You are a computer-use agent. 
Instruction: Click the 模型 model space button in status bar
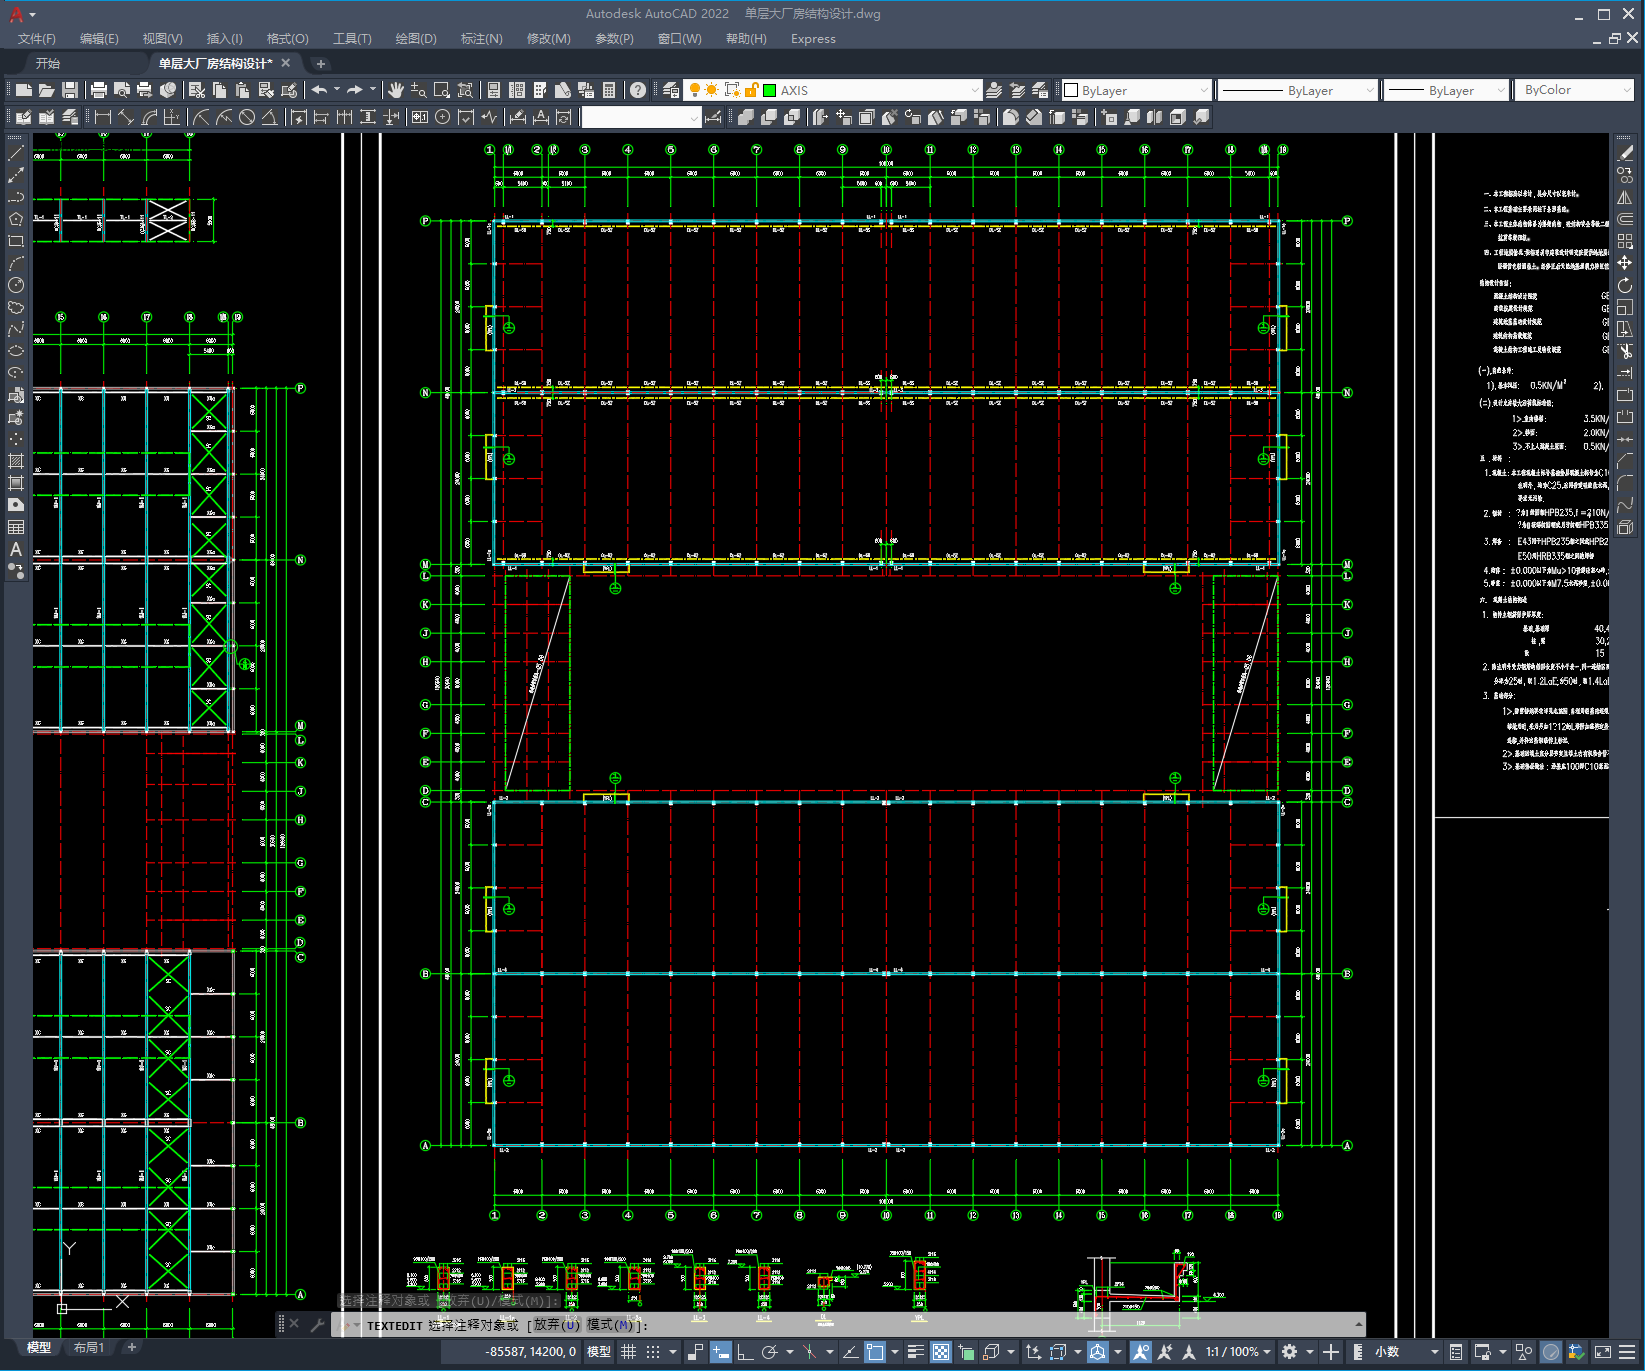point(599,1352)
